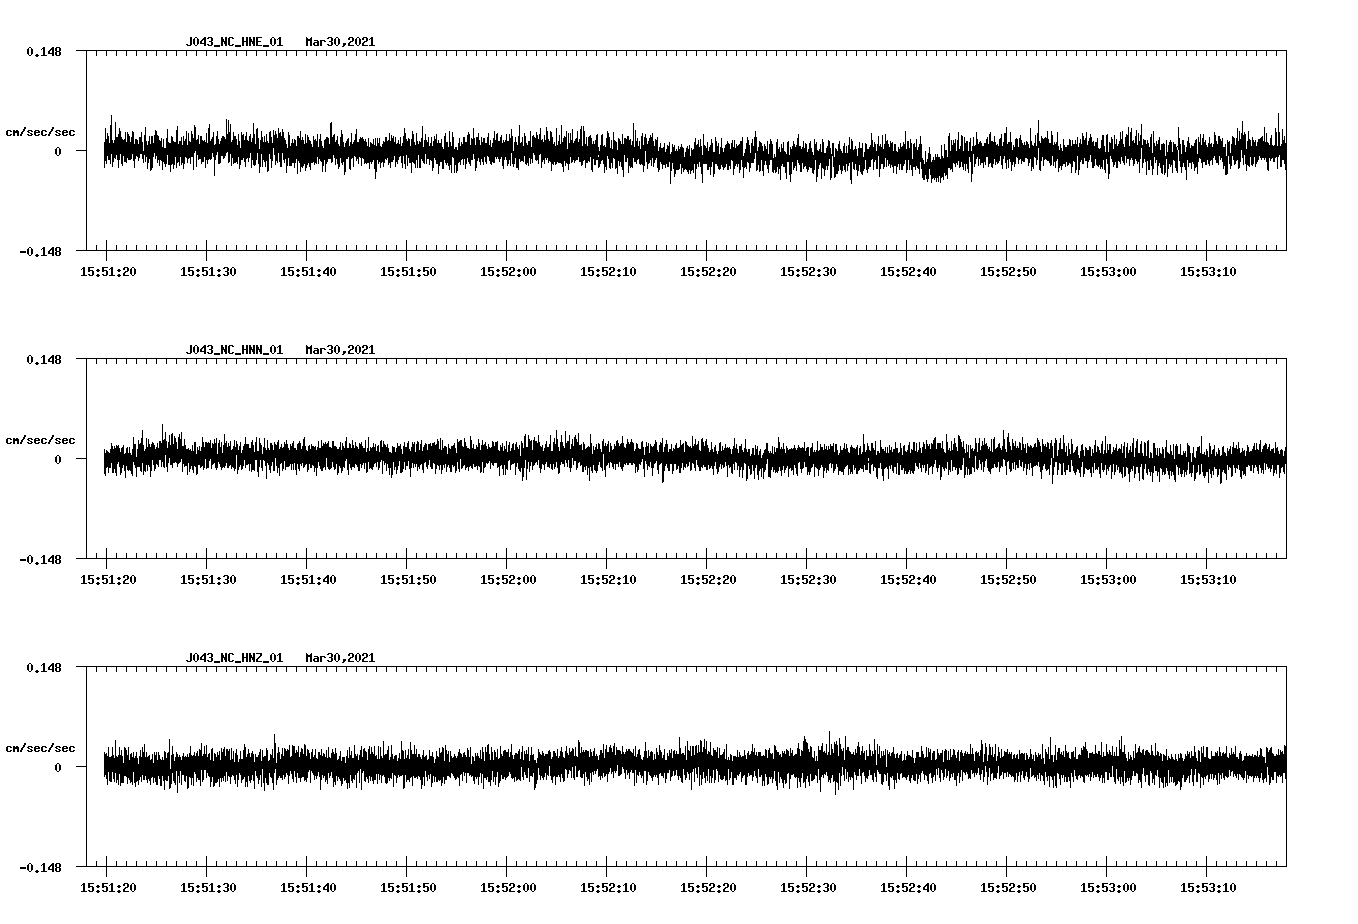This screenshot has width=1358, height=924.
Task: Click the cm/sec/sec label on top plot
Action: click(40, 131)
